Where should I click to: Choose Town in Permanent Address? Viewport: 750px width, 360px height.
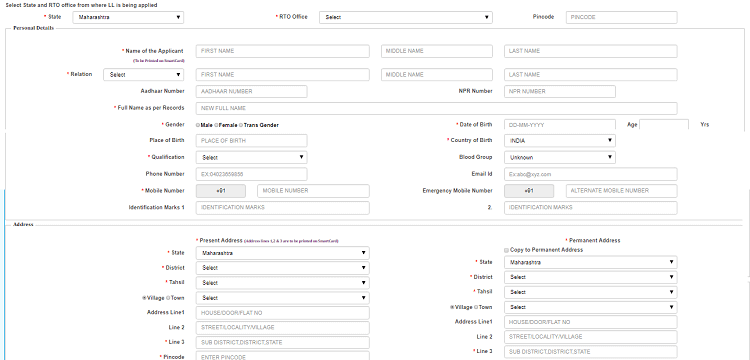[476, 307]
